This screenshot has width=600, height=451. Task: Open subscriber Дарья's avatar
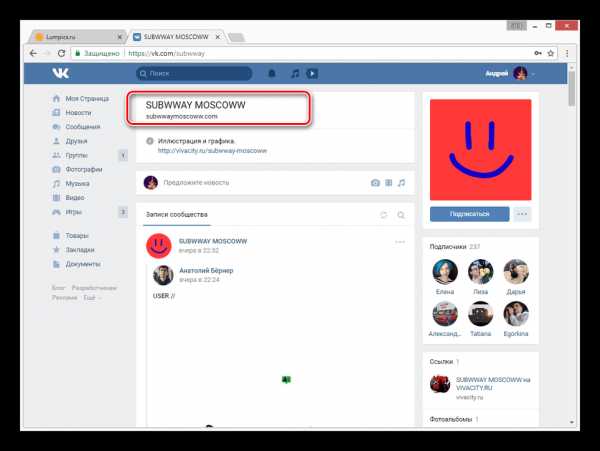pyautogui.click(x=516, y=272)
